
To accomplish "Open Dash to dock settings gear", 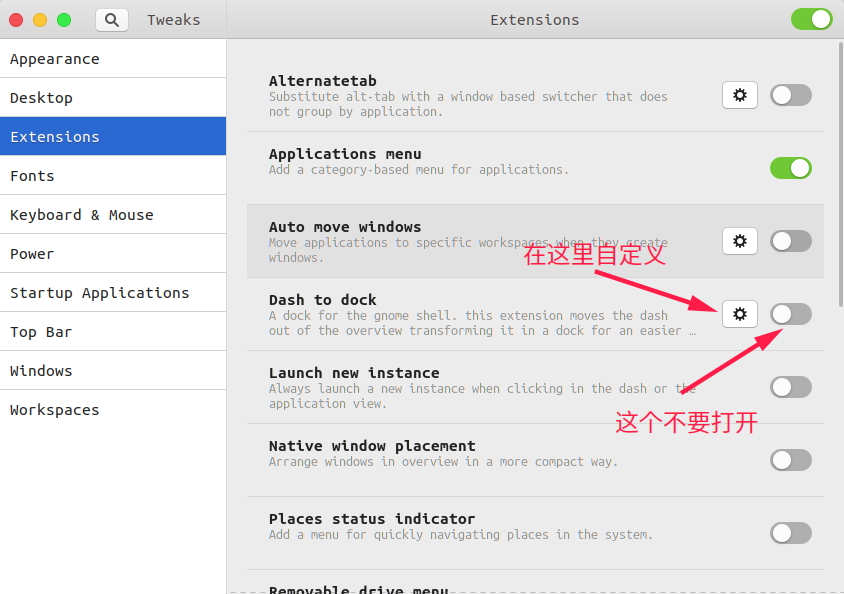I will tap(740, 314).
